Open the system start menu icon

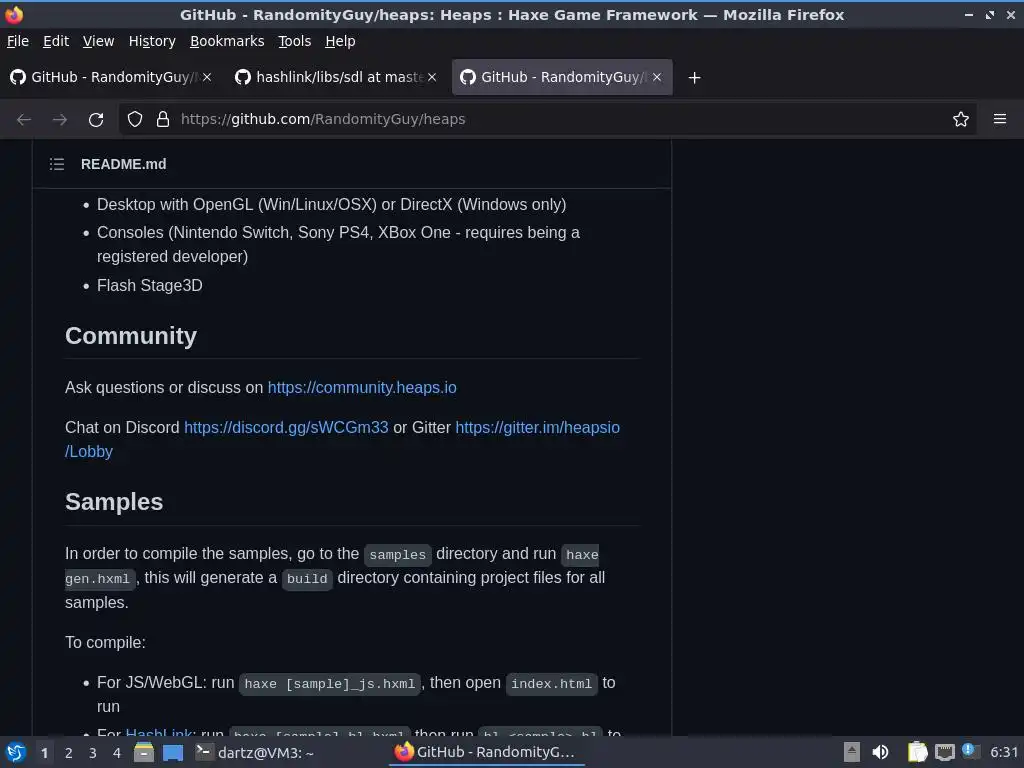point(16,752)
